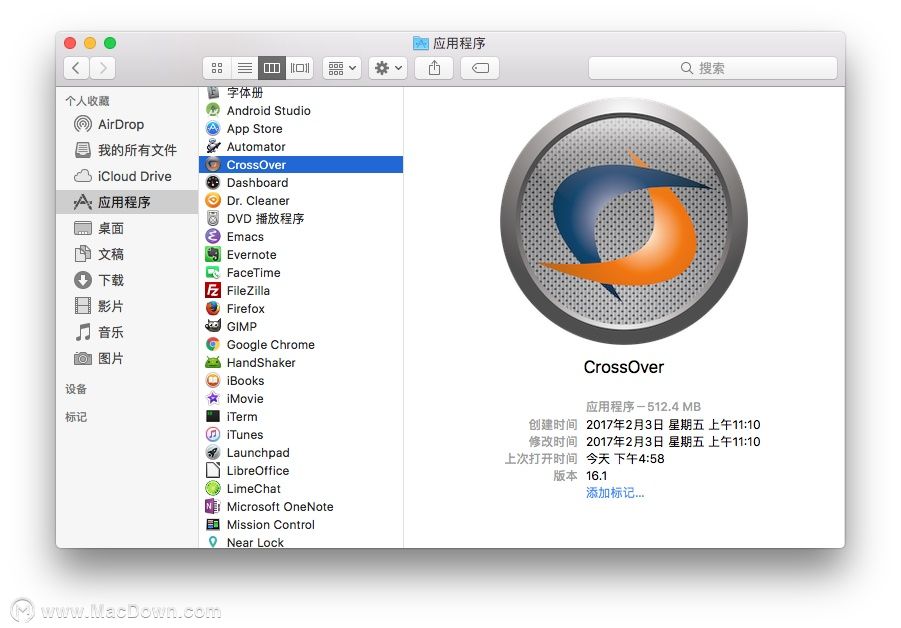901x628 pixels.
Task: Click the iTerm terminal icon
Action: (x=213, y=416)
